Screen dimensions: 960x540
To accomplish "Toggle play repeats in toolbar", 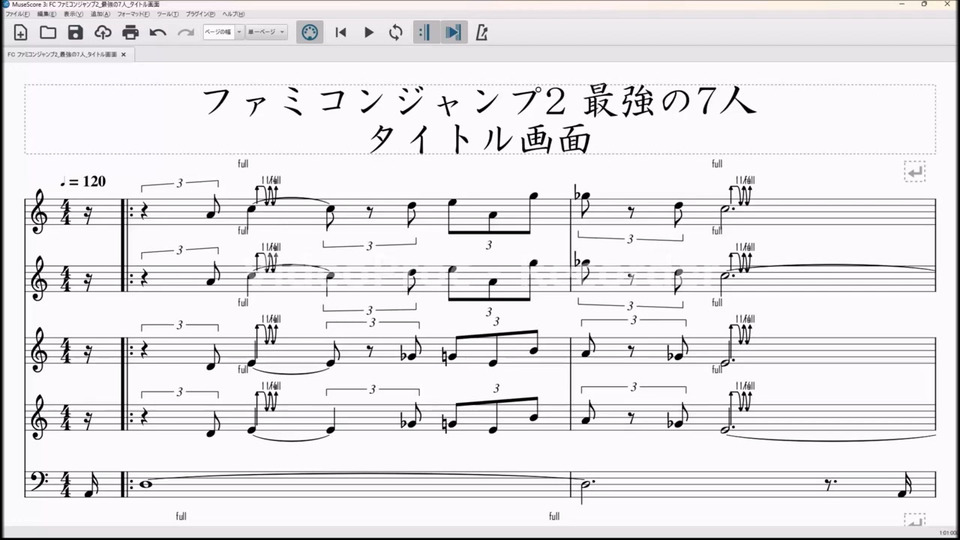I will 426,32.
